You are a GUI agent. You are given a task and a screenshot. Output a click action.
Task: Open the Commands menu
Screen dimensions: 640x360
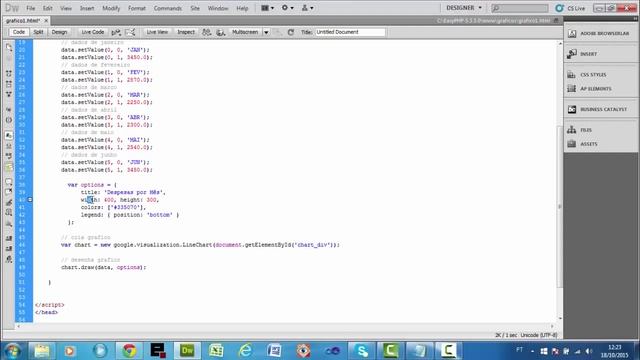tap(168, 8)
